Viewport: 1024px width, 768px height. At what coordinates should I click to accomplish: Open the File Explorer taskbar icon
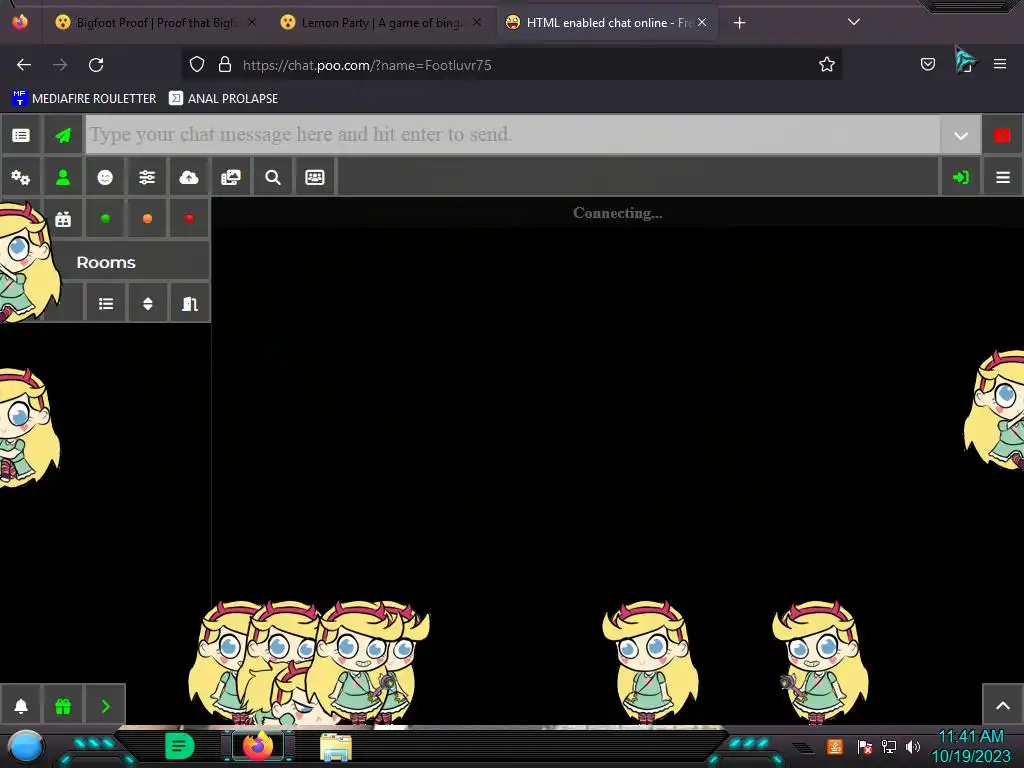[x=336, y=747]
